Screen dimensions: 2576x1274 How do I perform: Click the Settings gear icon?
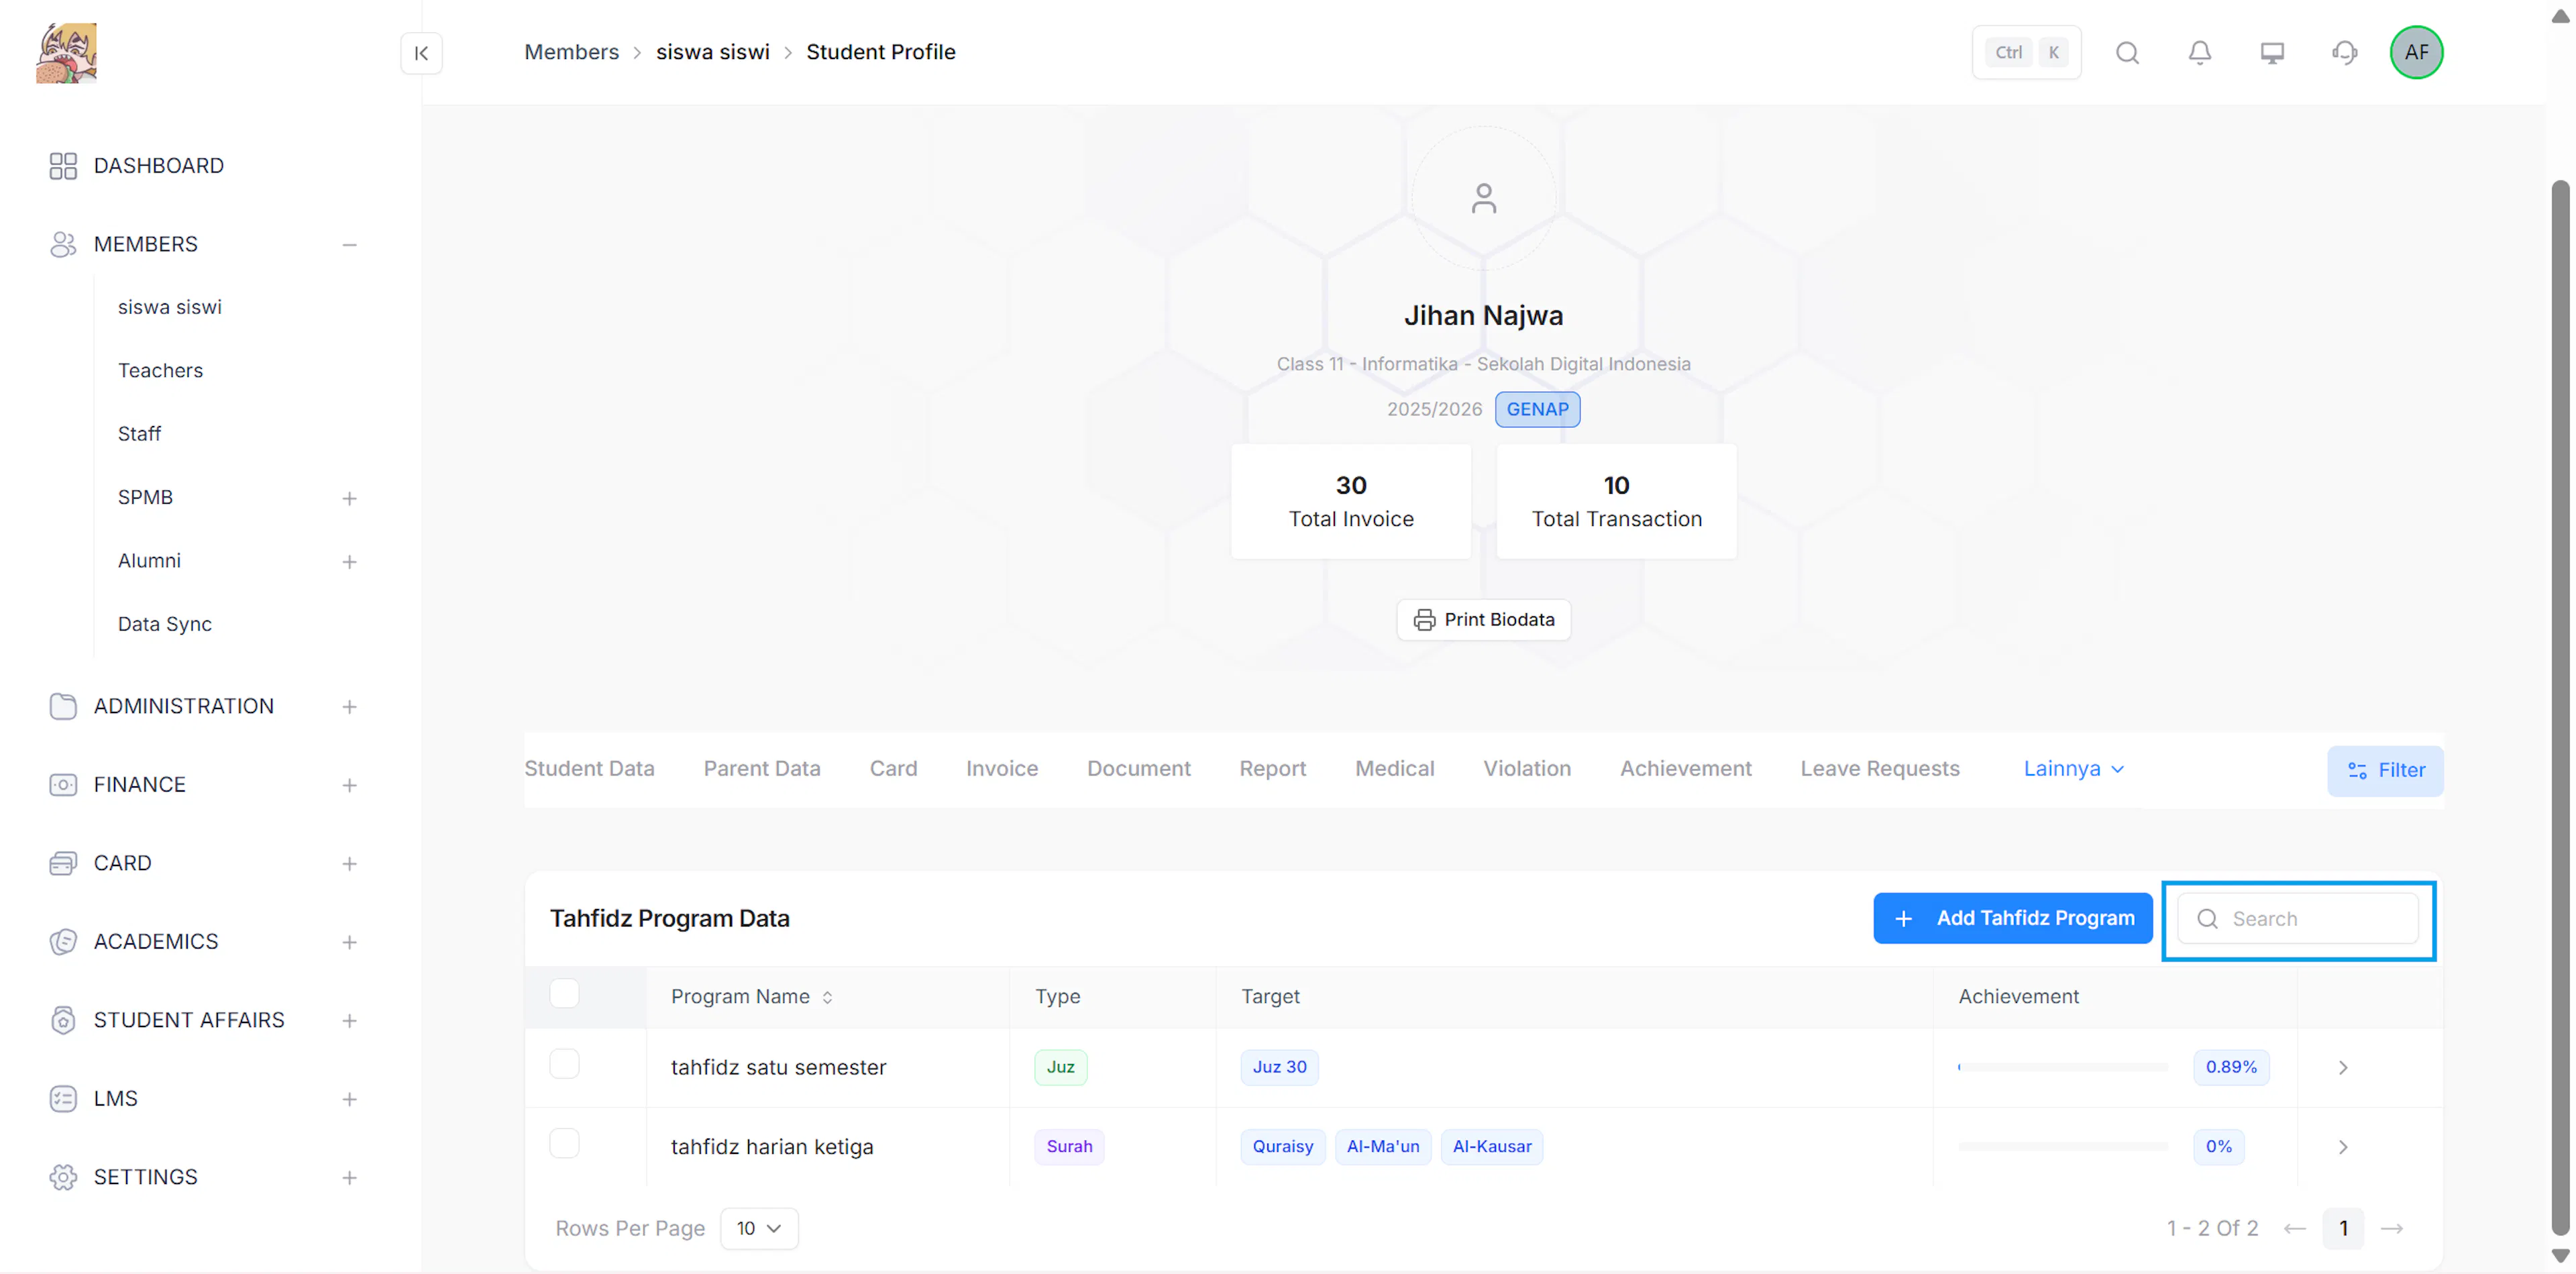[x=63, y=1177]
